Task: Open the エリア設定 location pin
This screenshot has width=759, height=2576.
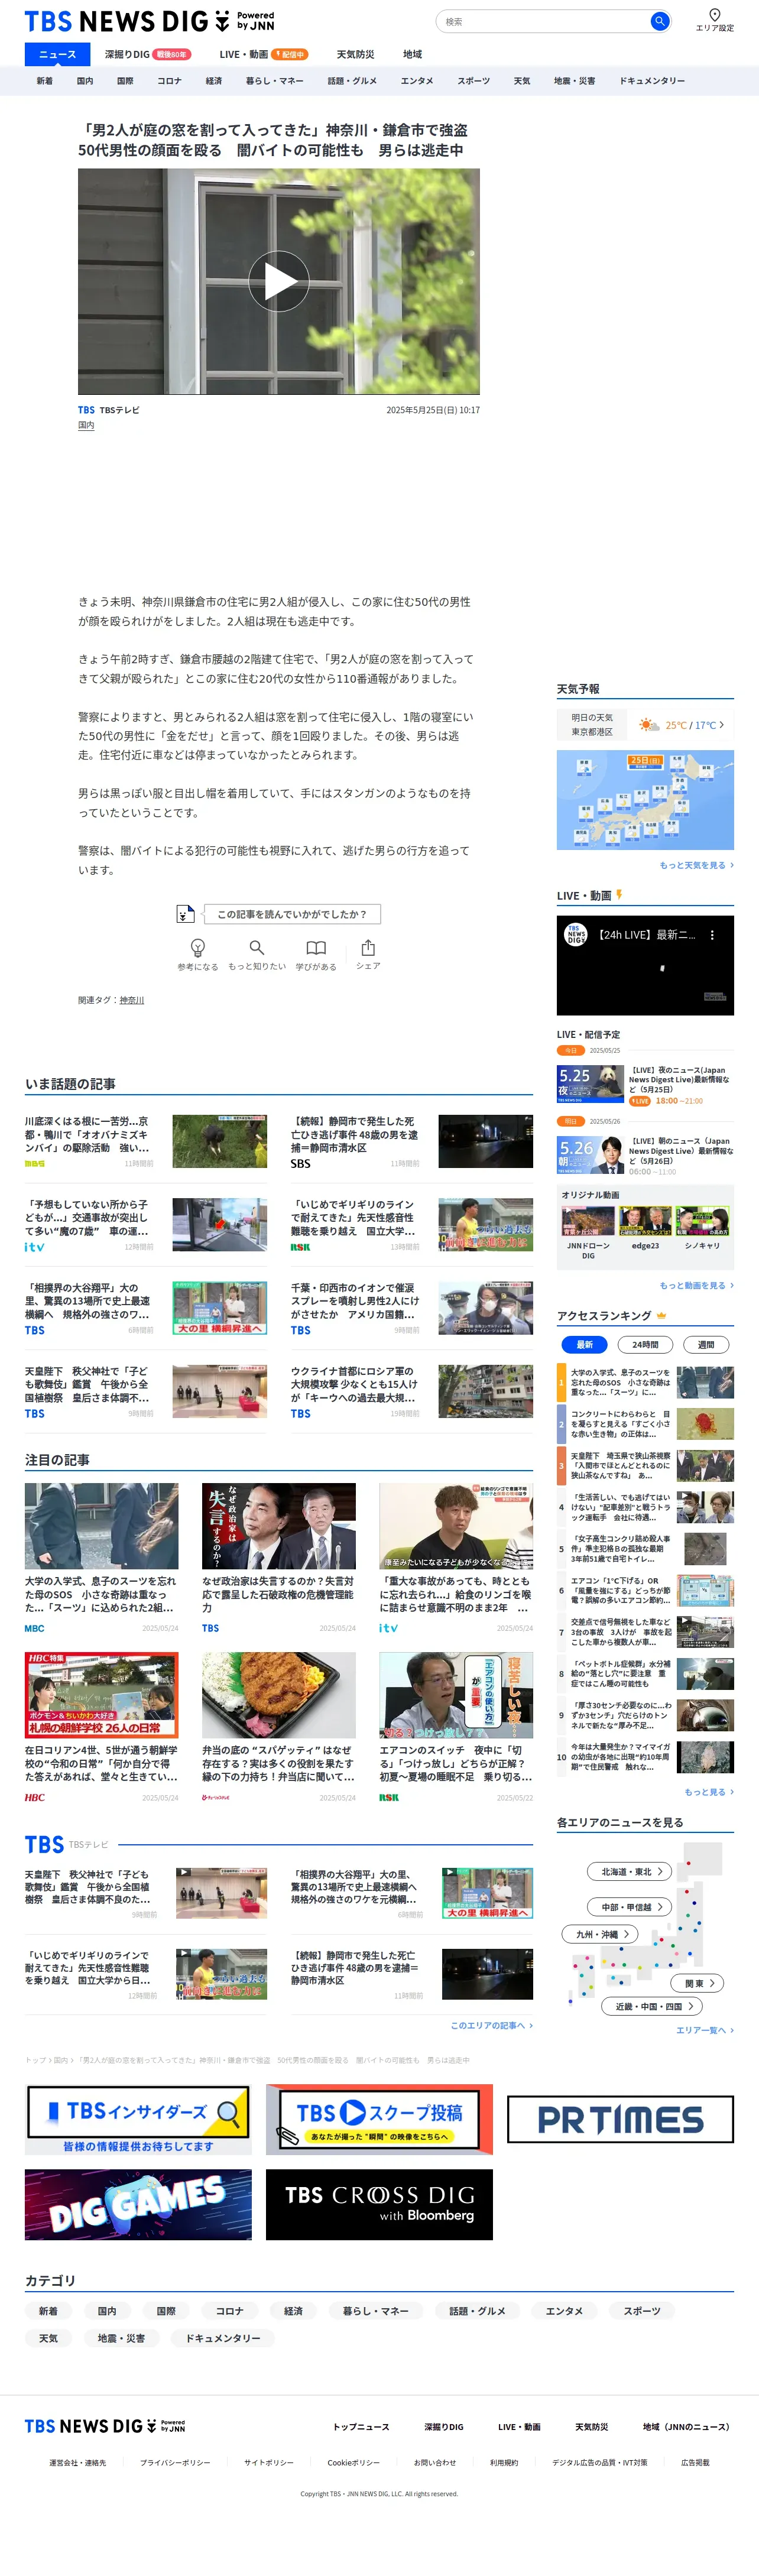Action: click(714, 19)
